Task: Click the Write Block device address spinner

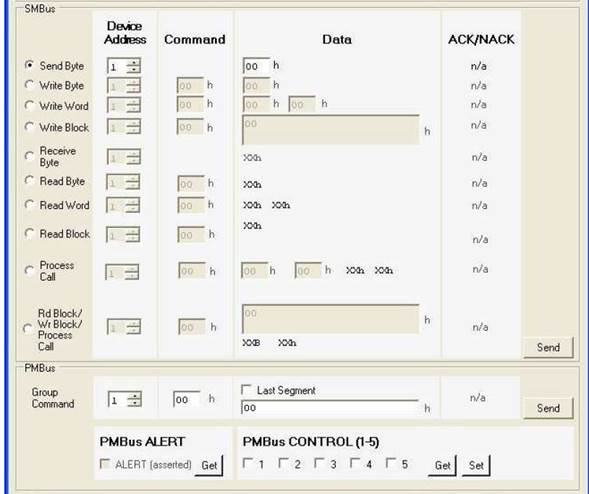Action: pos(124,127)
